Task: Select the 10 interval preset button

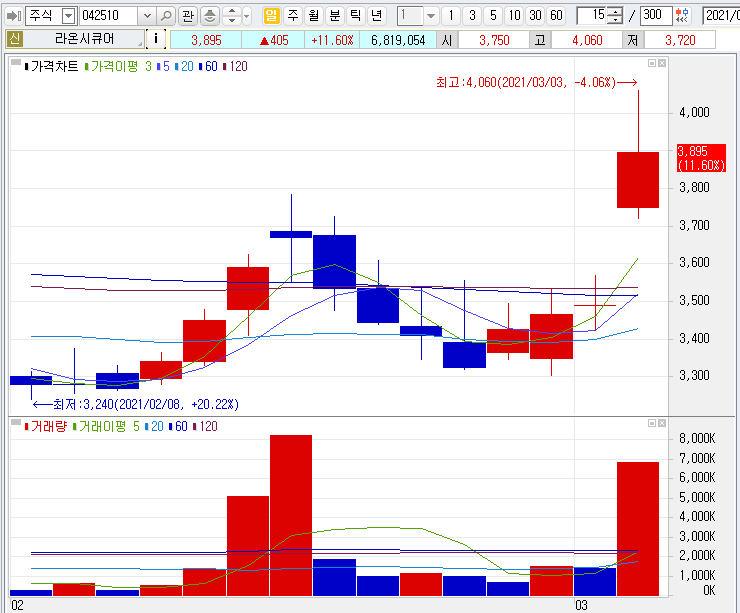Action: point(514,16)
